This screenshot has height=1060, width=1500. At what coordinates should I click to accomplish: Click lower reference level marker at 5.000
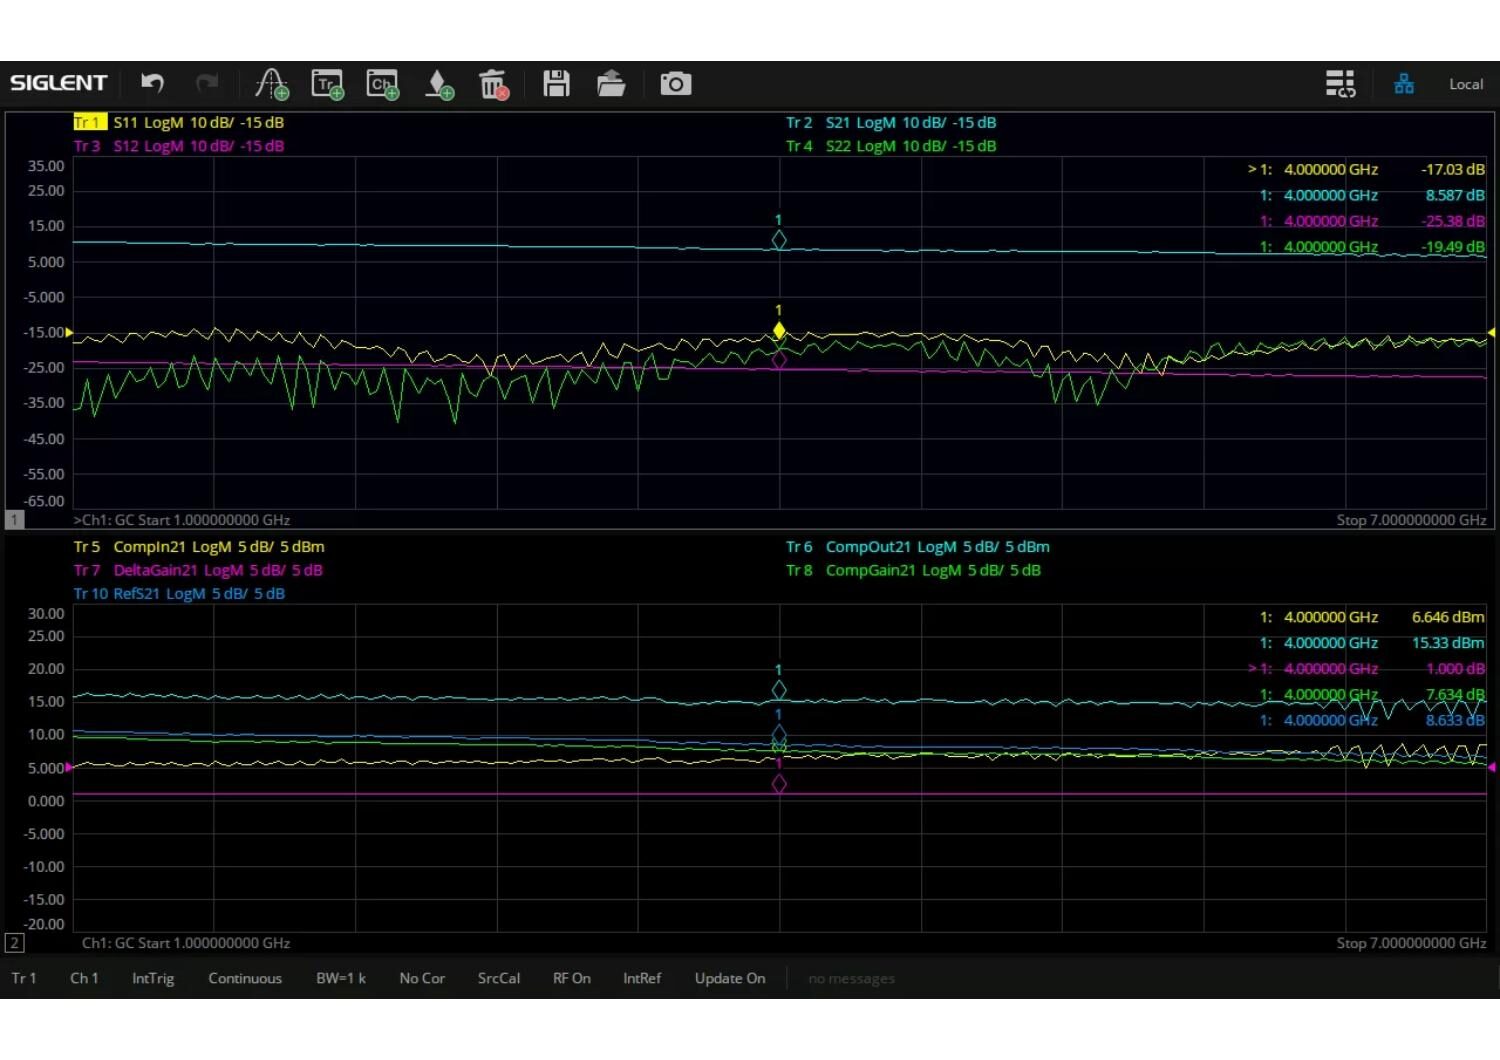pyautogui.click(x=69, y=767)
